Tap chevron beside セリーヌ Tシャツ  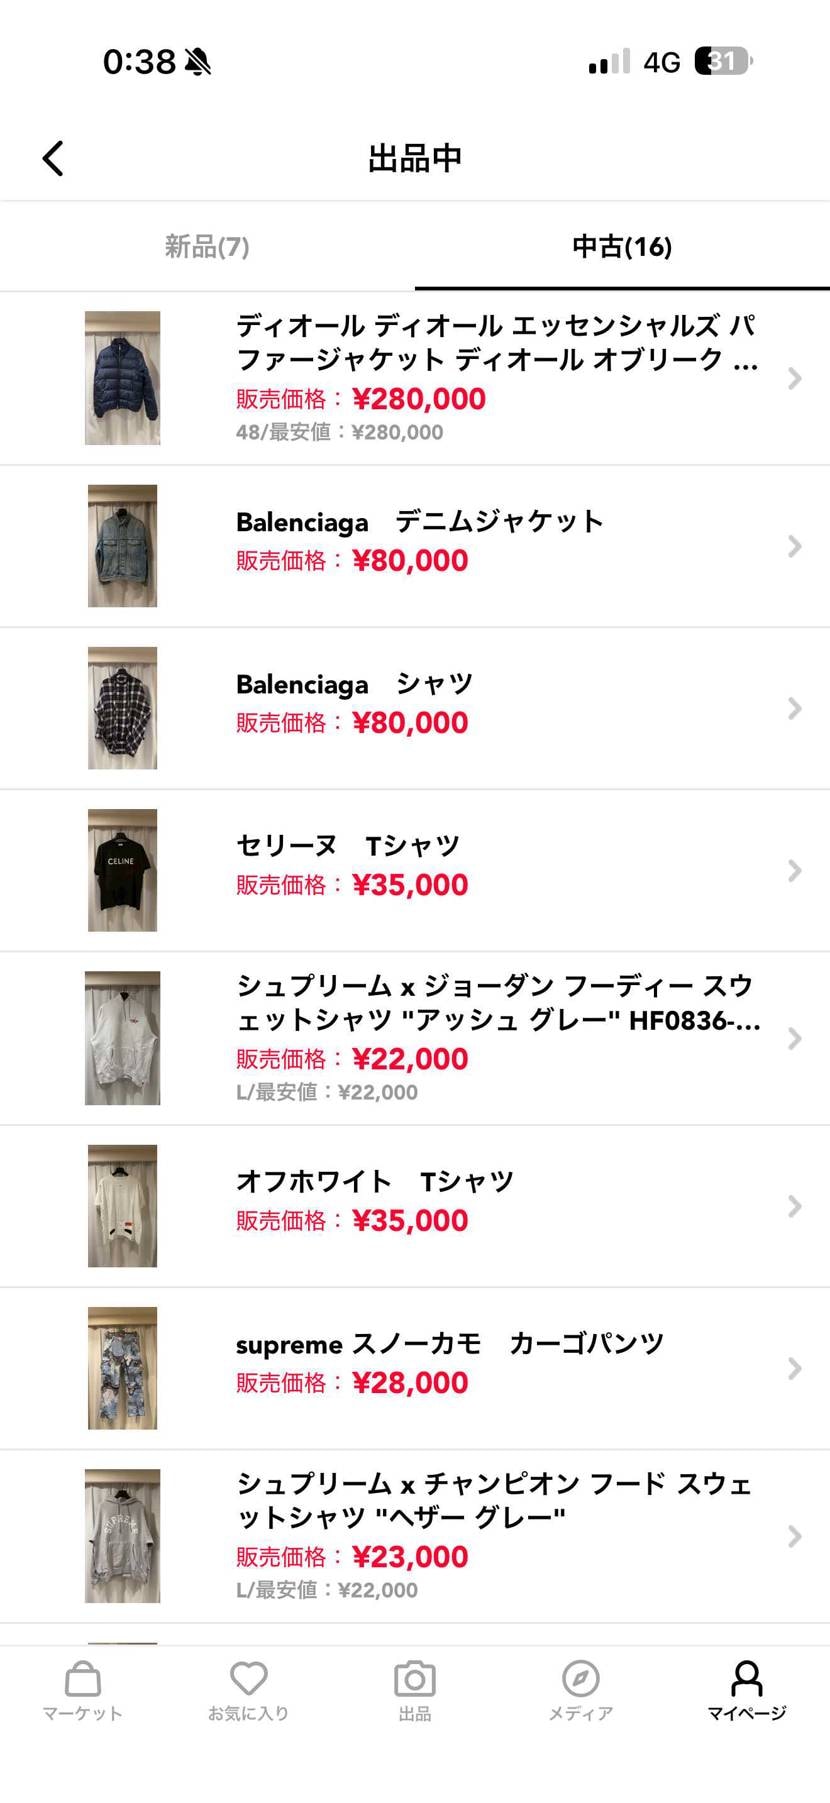795,871
